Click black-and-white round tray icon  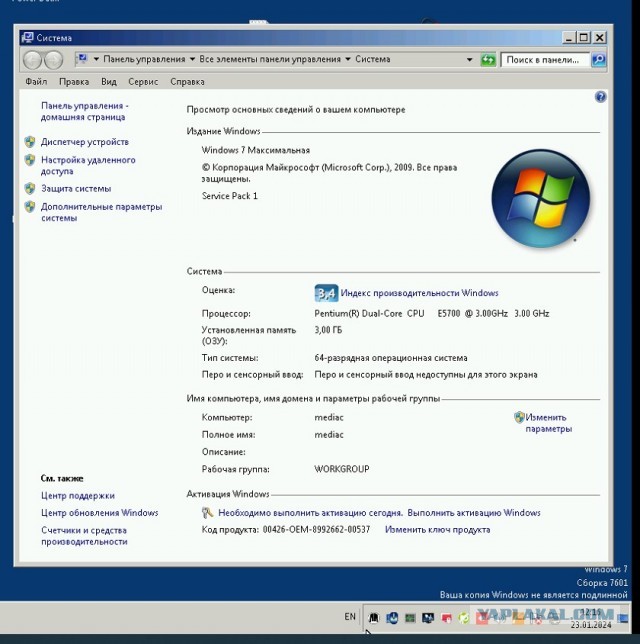click(x=373, y=617)
